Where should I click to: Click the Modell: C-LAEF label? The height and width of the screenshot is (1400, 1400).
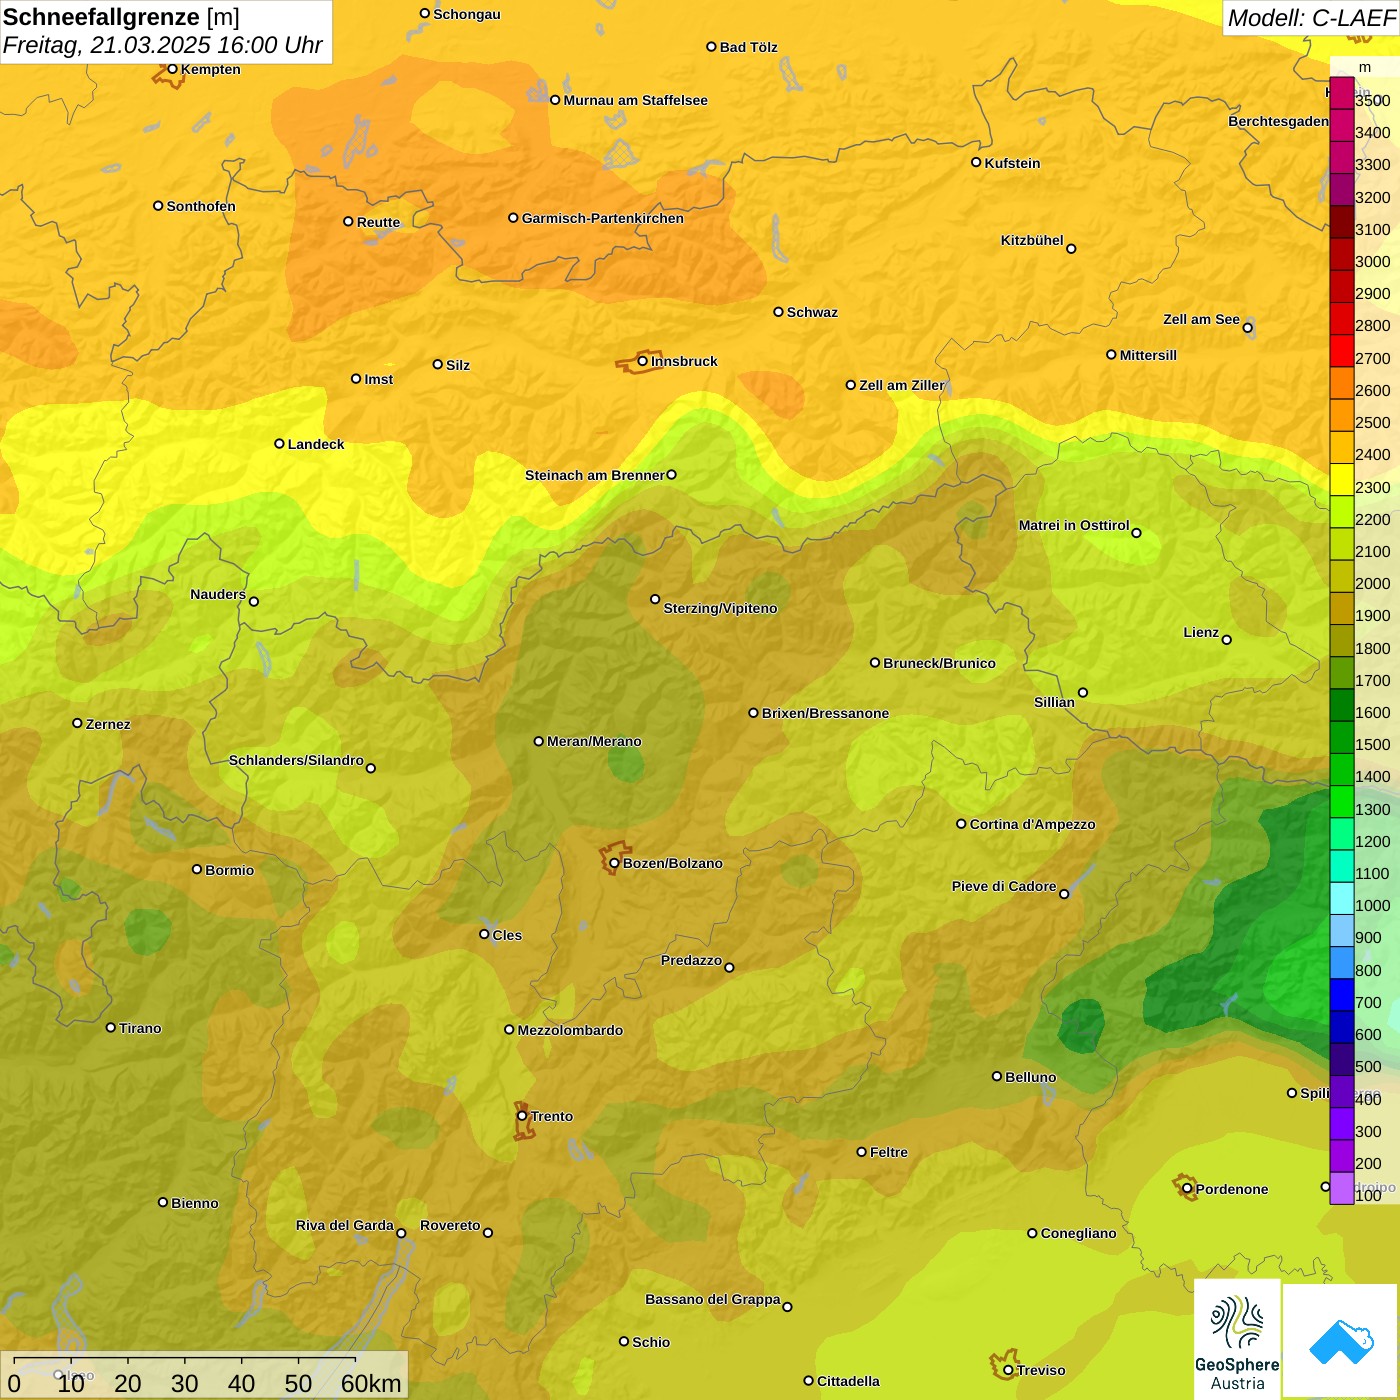(1310, 18)
